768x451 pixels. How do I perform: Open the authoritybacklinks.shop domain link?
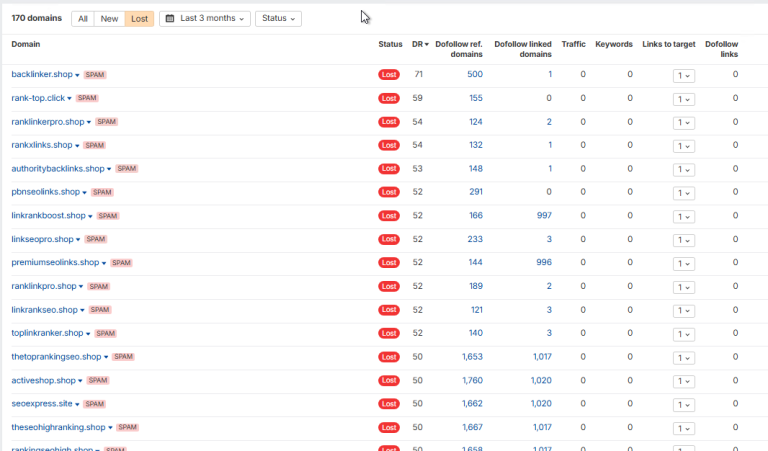58,168
